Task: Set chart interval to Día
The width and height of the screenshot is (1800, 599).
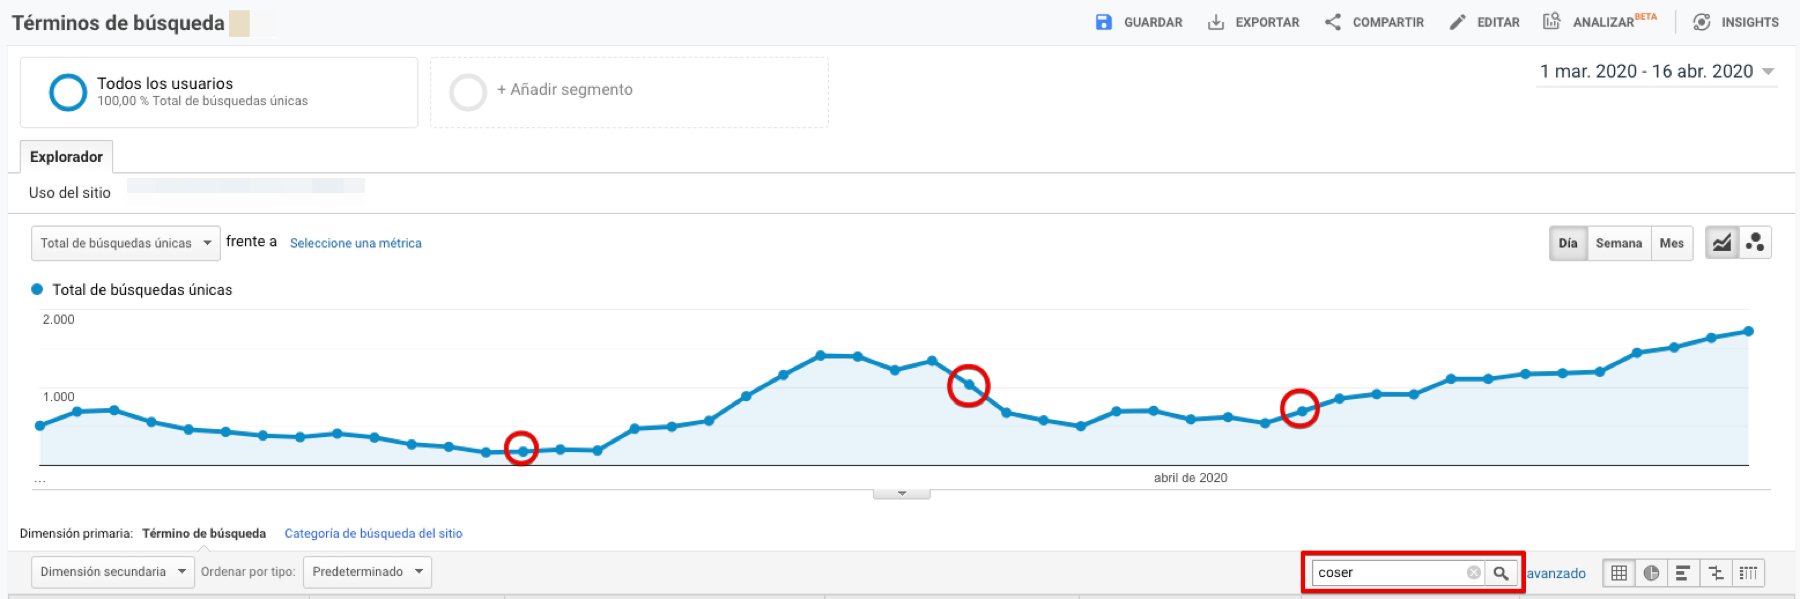Action: coord(1567,243)
